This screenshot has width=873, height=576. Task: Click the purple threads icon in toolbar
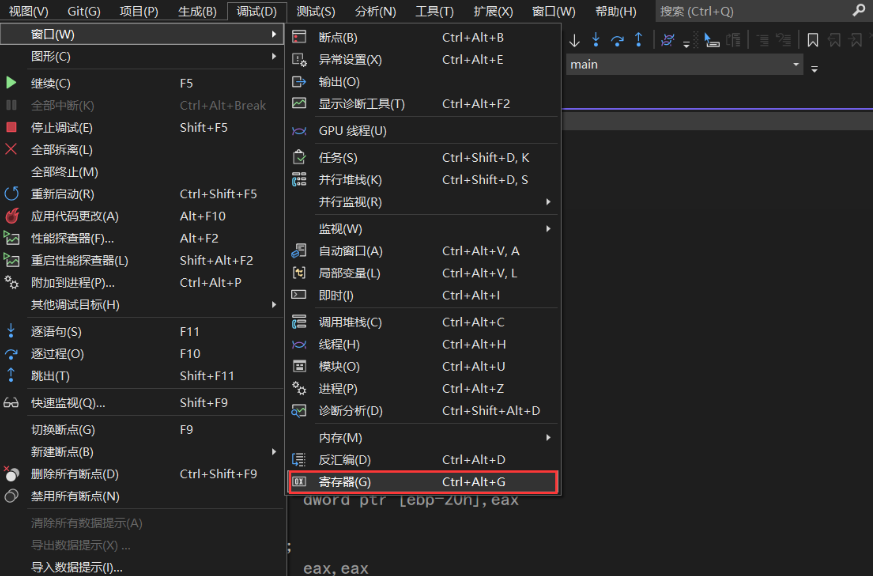[x=668, y=40]
